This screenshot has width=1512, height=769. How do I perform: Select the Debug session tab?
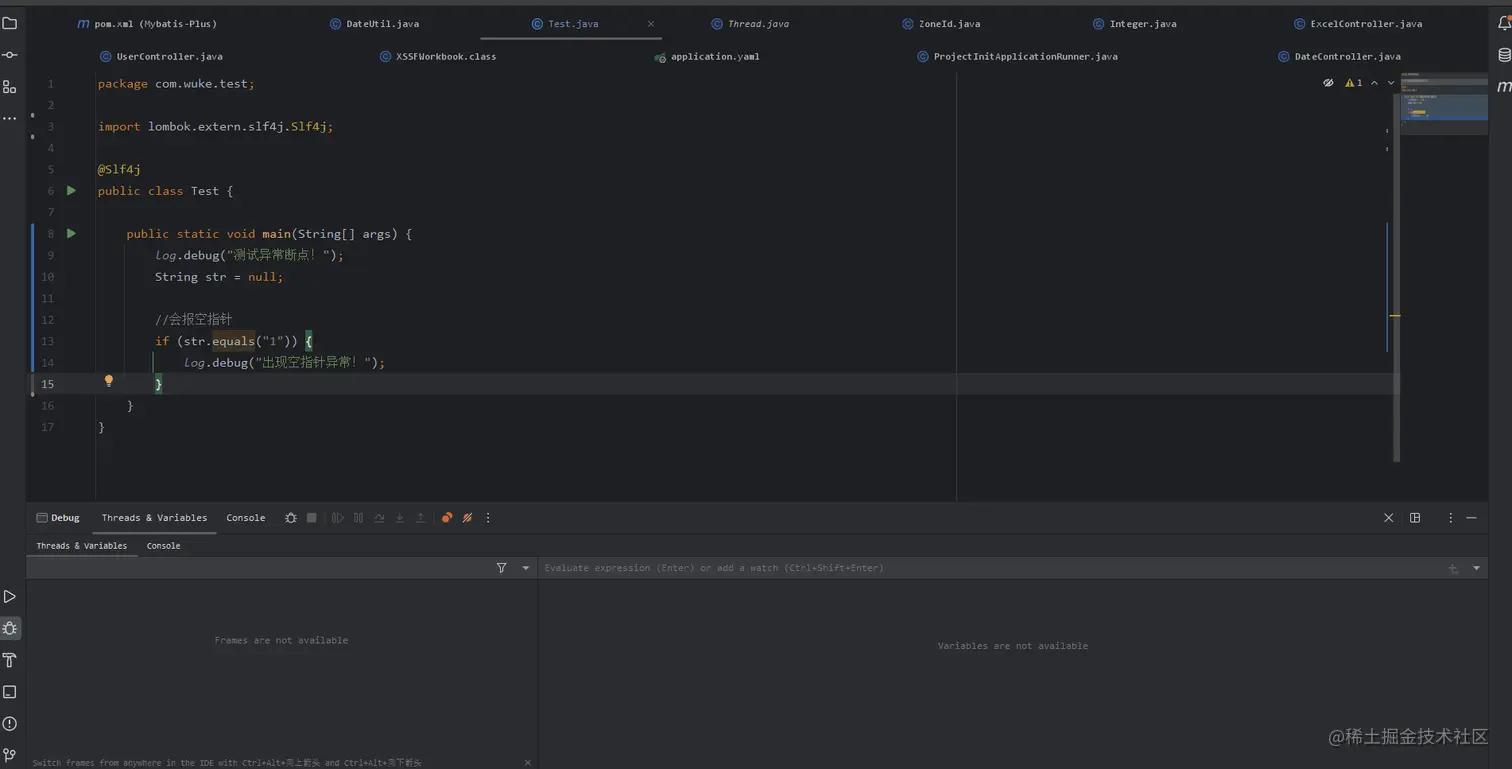tap(58, 518)
